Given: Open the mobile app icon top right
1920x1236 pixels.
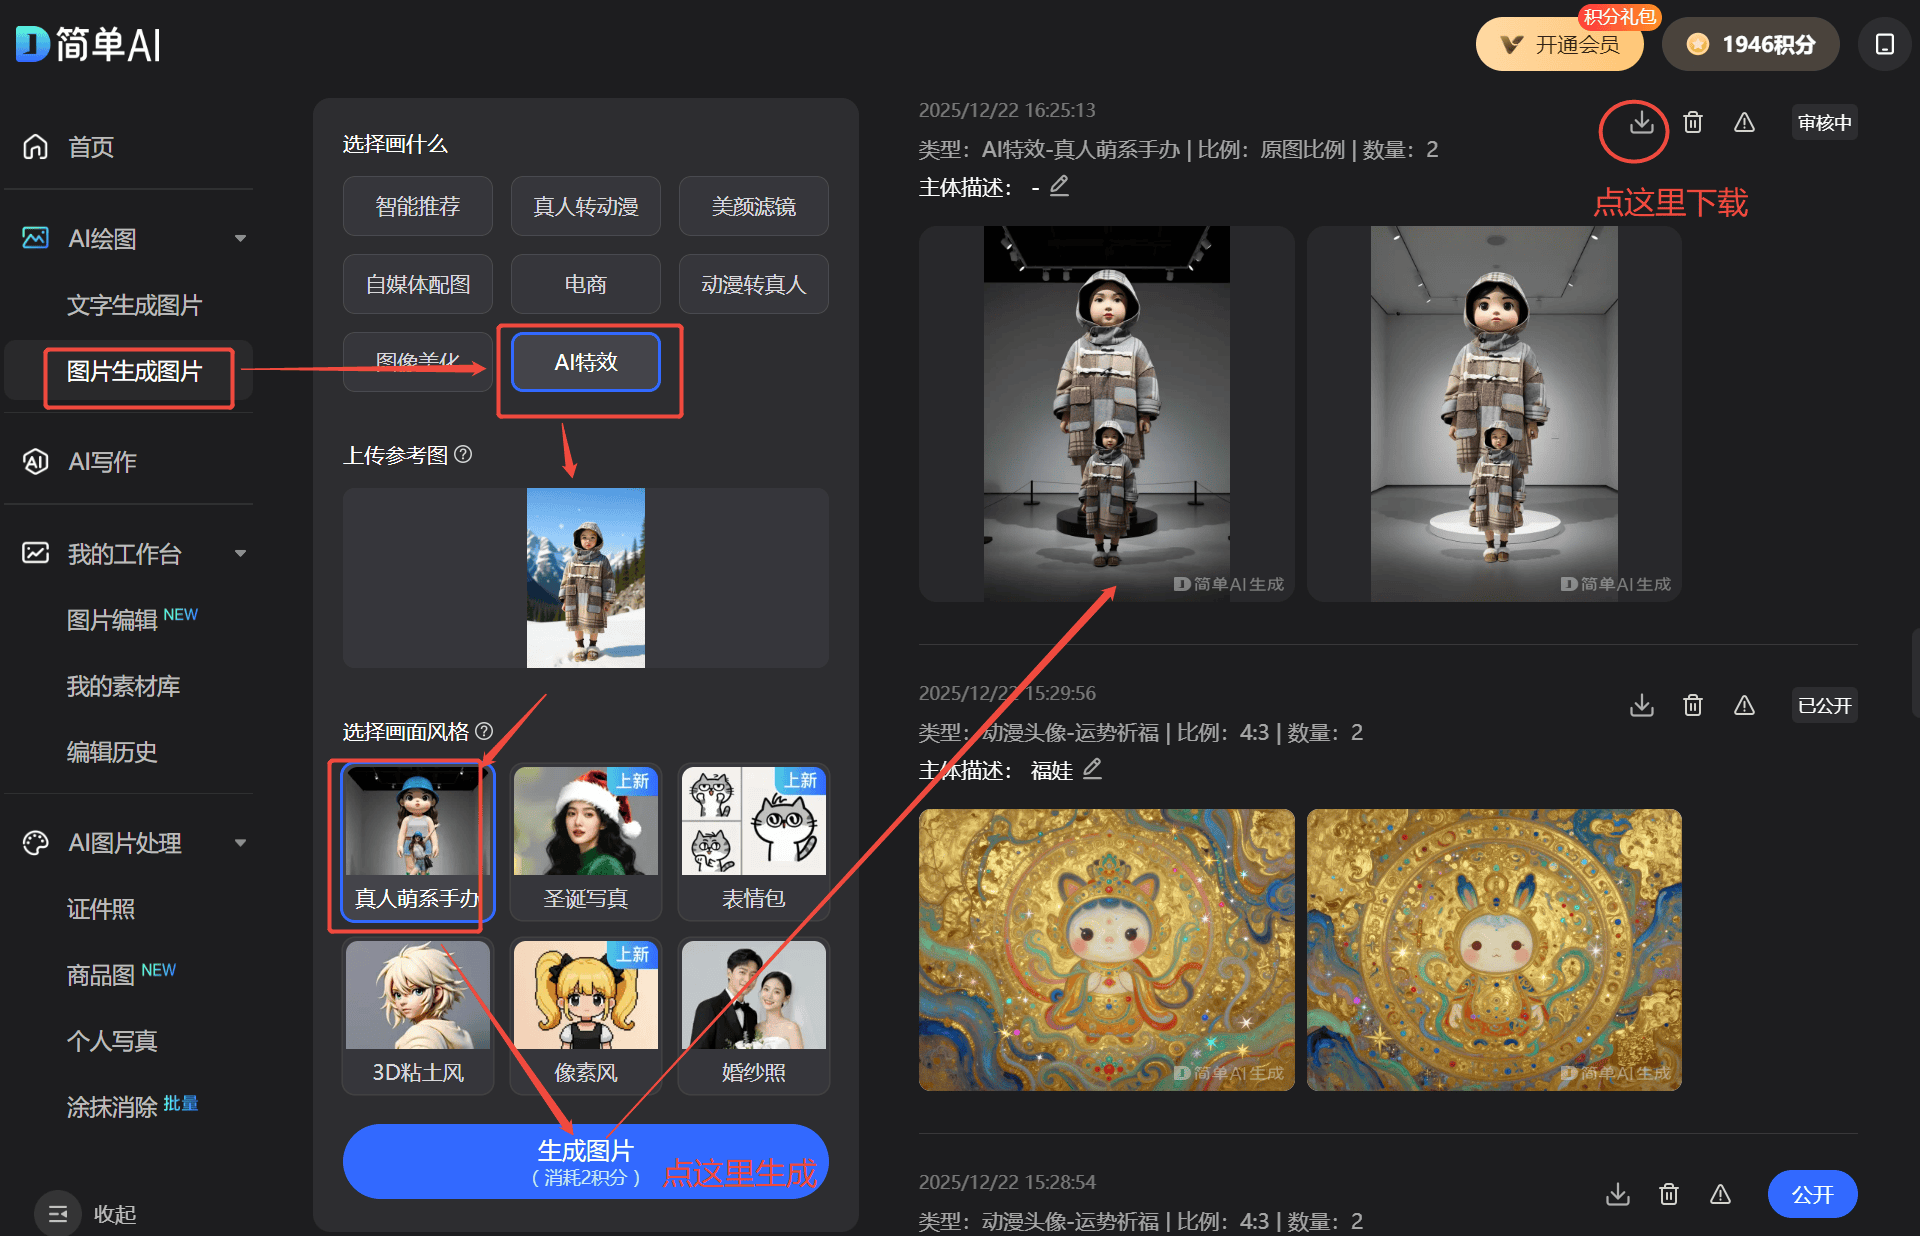Looking at the screenshot, I should click(1884, 45).
